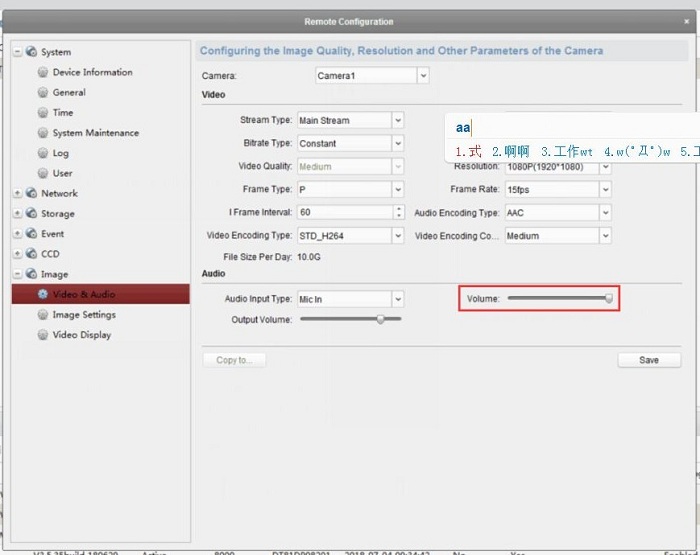Screen dimensions: 700x555
Task: Click the User gear icon
Action: pyautogui.click(x=43, y=173)
